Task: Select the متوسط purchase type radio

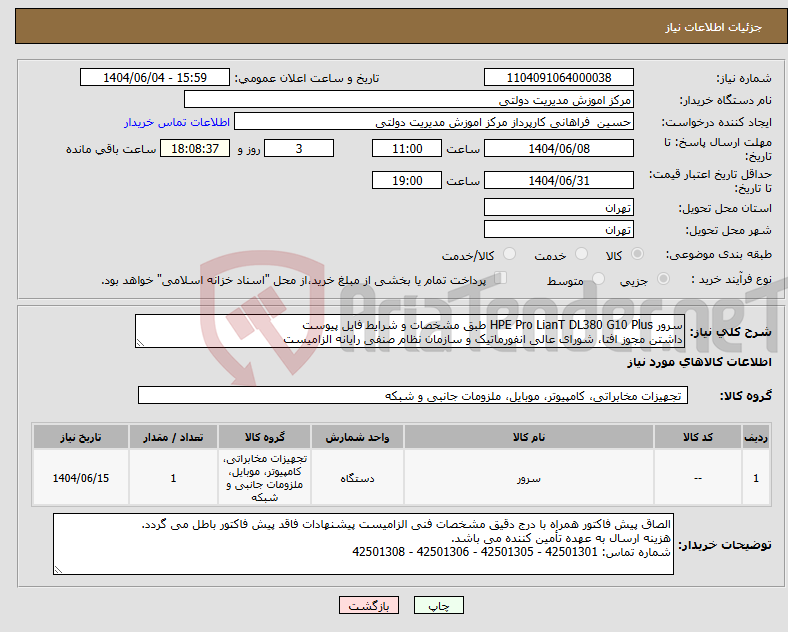Action: 598,279
